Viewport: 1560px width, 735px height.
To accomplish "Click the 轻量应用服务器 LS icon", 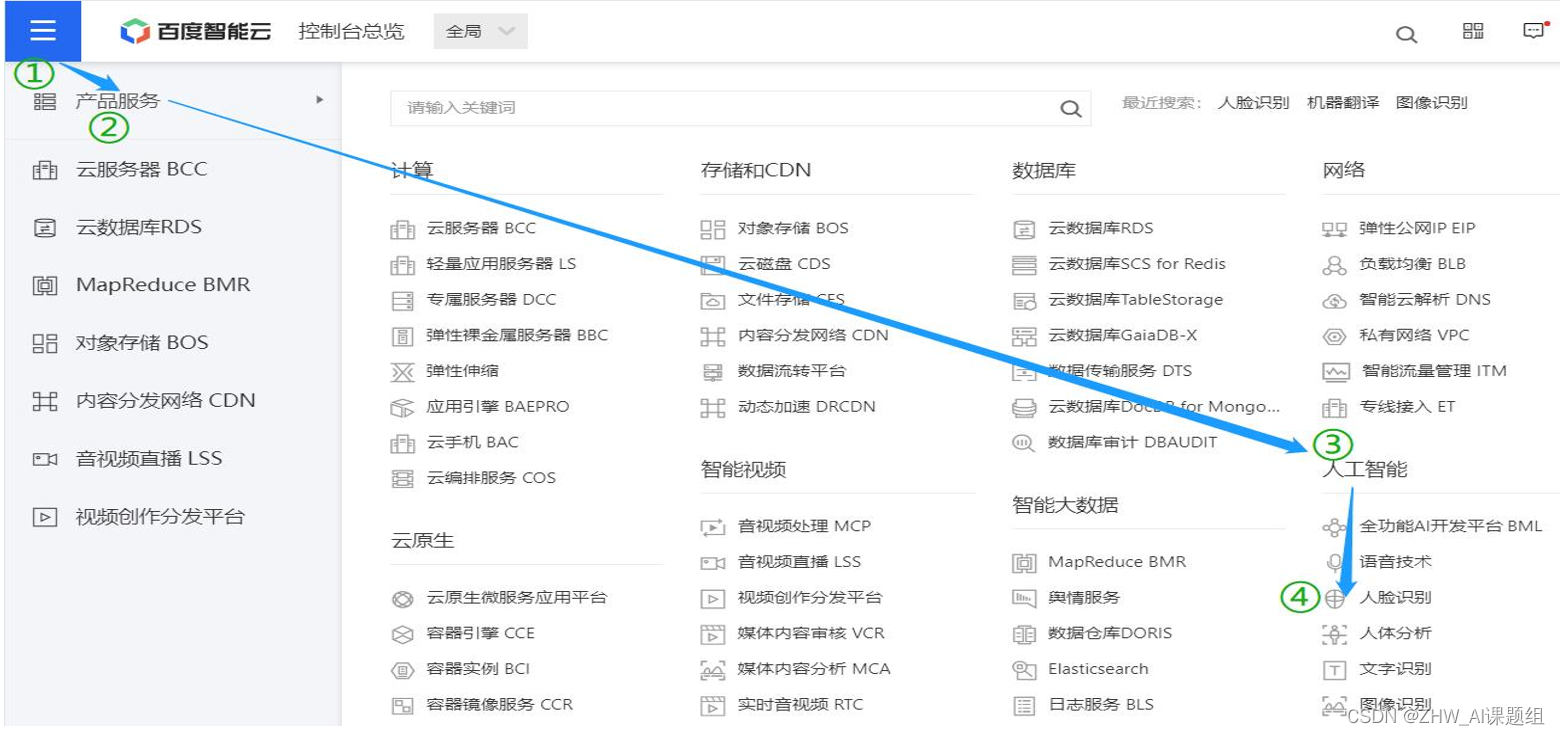I will click(x=402, y=265).
